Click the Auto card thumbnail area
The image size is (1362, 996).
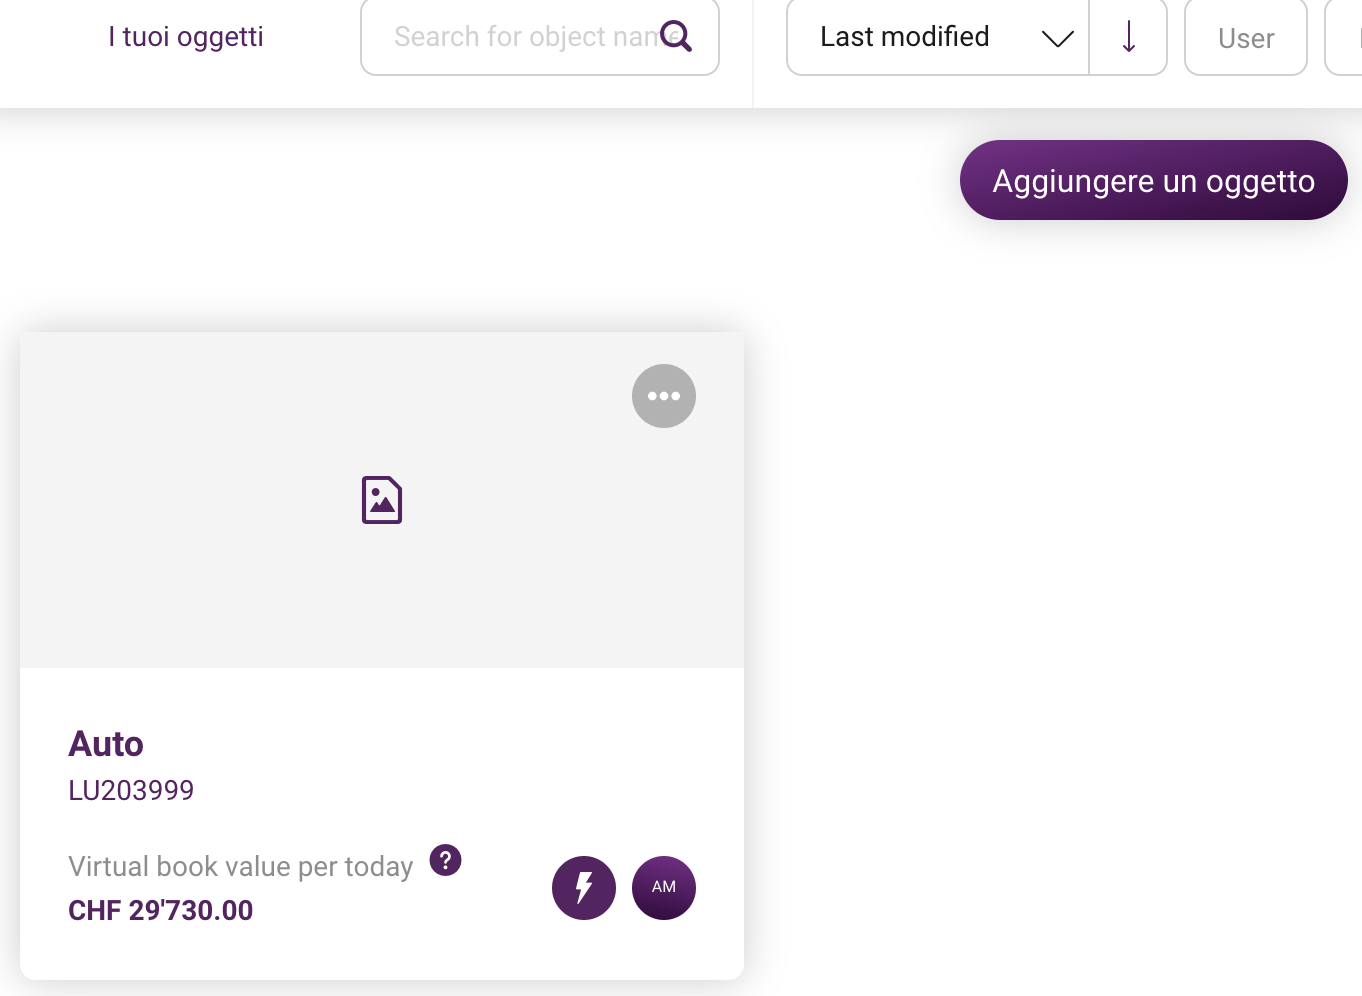[382, 500]
